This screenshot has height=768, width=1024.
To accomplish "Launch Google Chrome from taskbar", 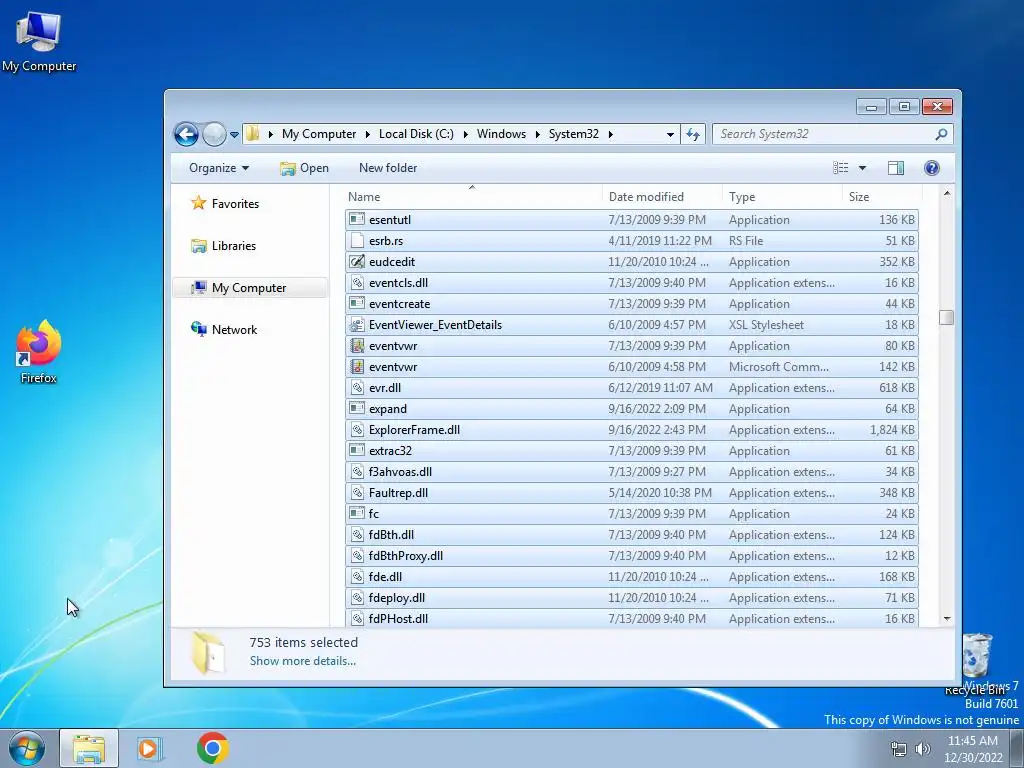I will (212, 748).
